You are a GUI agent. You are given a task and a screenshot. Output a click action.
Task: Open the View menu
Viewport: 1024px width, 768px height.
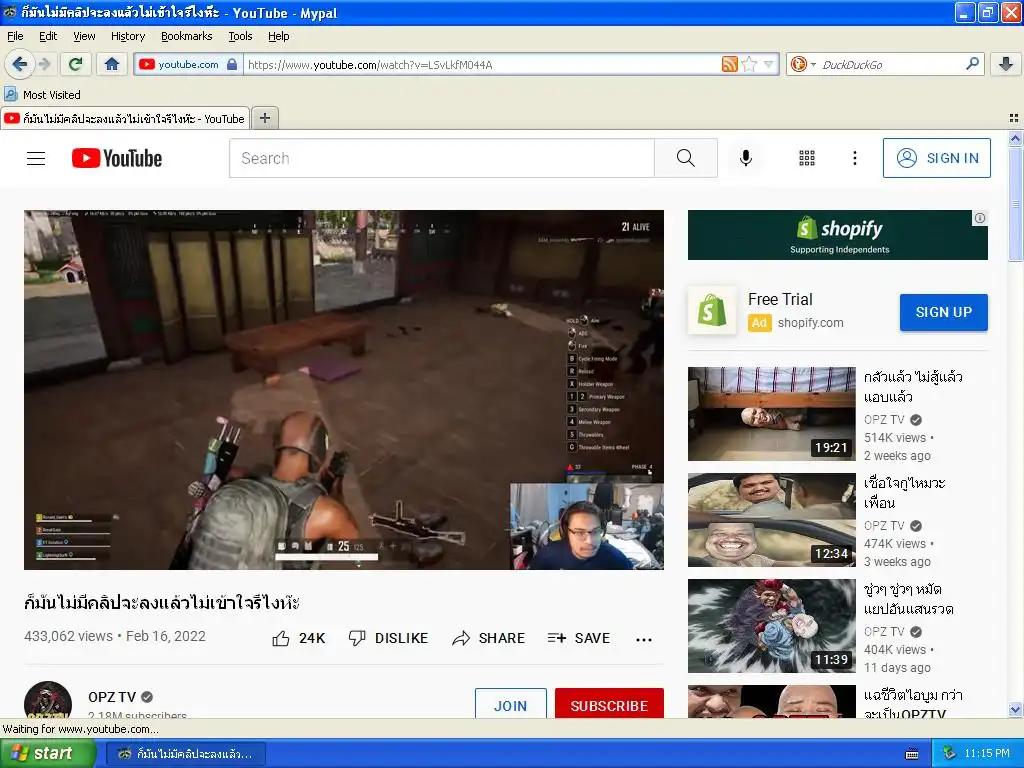[x=84, y=36]
